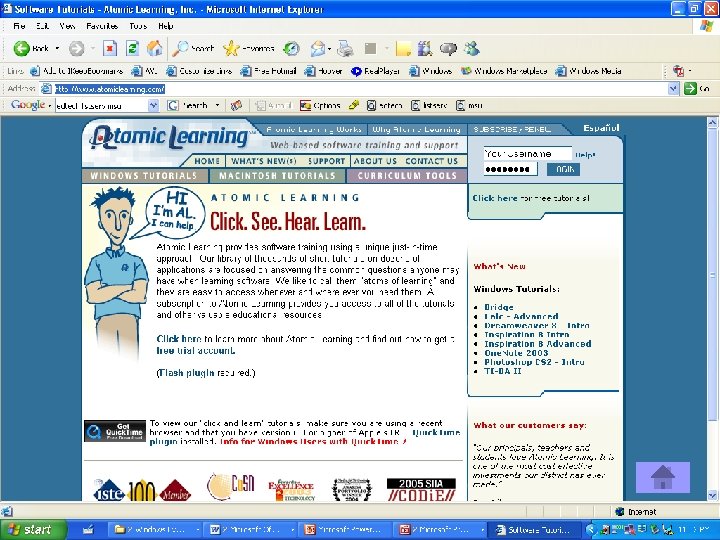Click the Windows Marketplace link

tap(504, 71)
